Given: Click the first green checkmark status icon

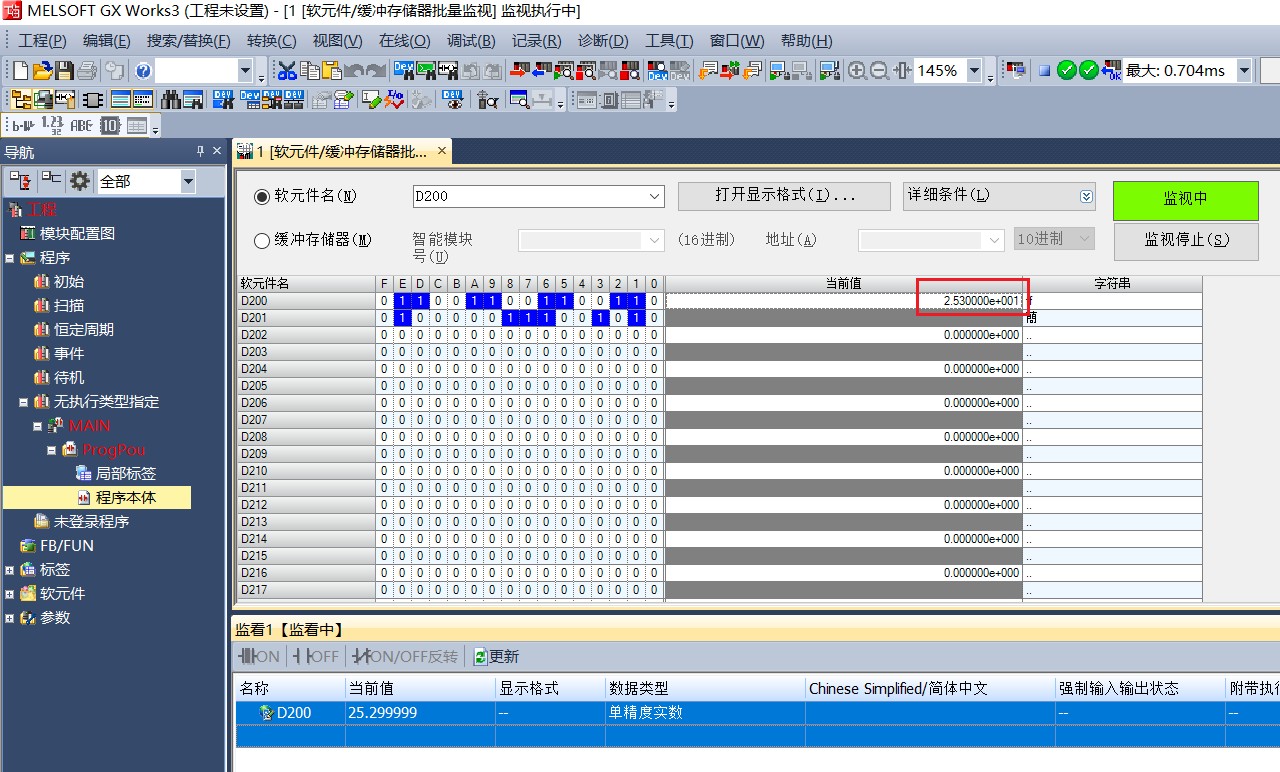Looking at the screenshot, I should tap(1066, 70).
